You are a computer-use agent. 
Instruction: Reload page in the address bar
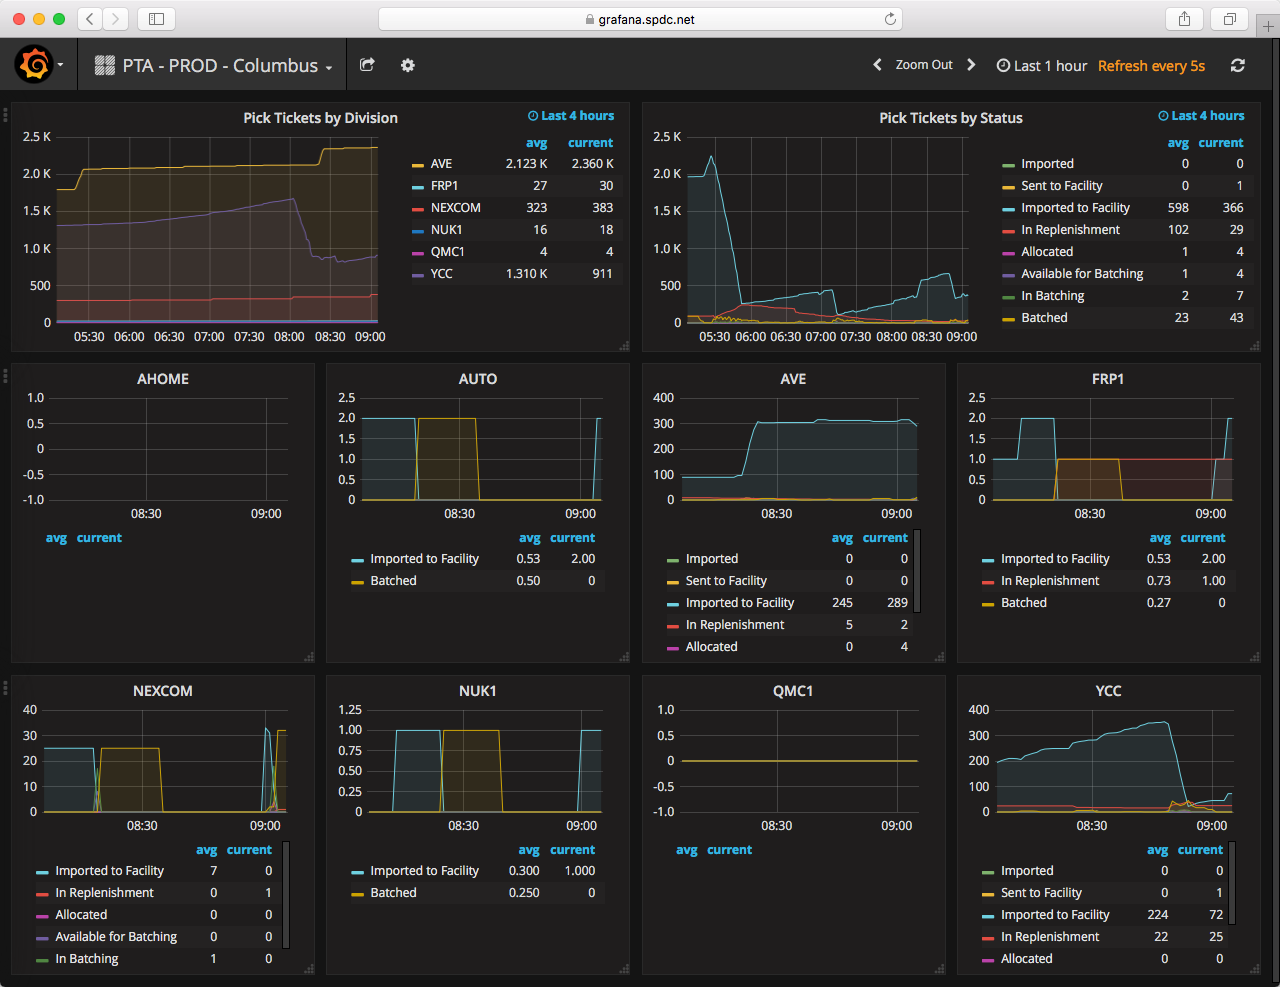890,19
